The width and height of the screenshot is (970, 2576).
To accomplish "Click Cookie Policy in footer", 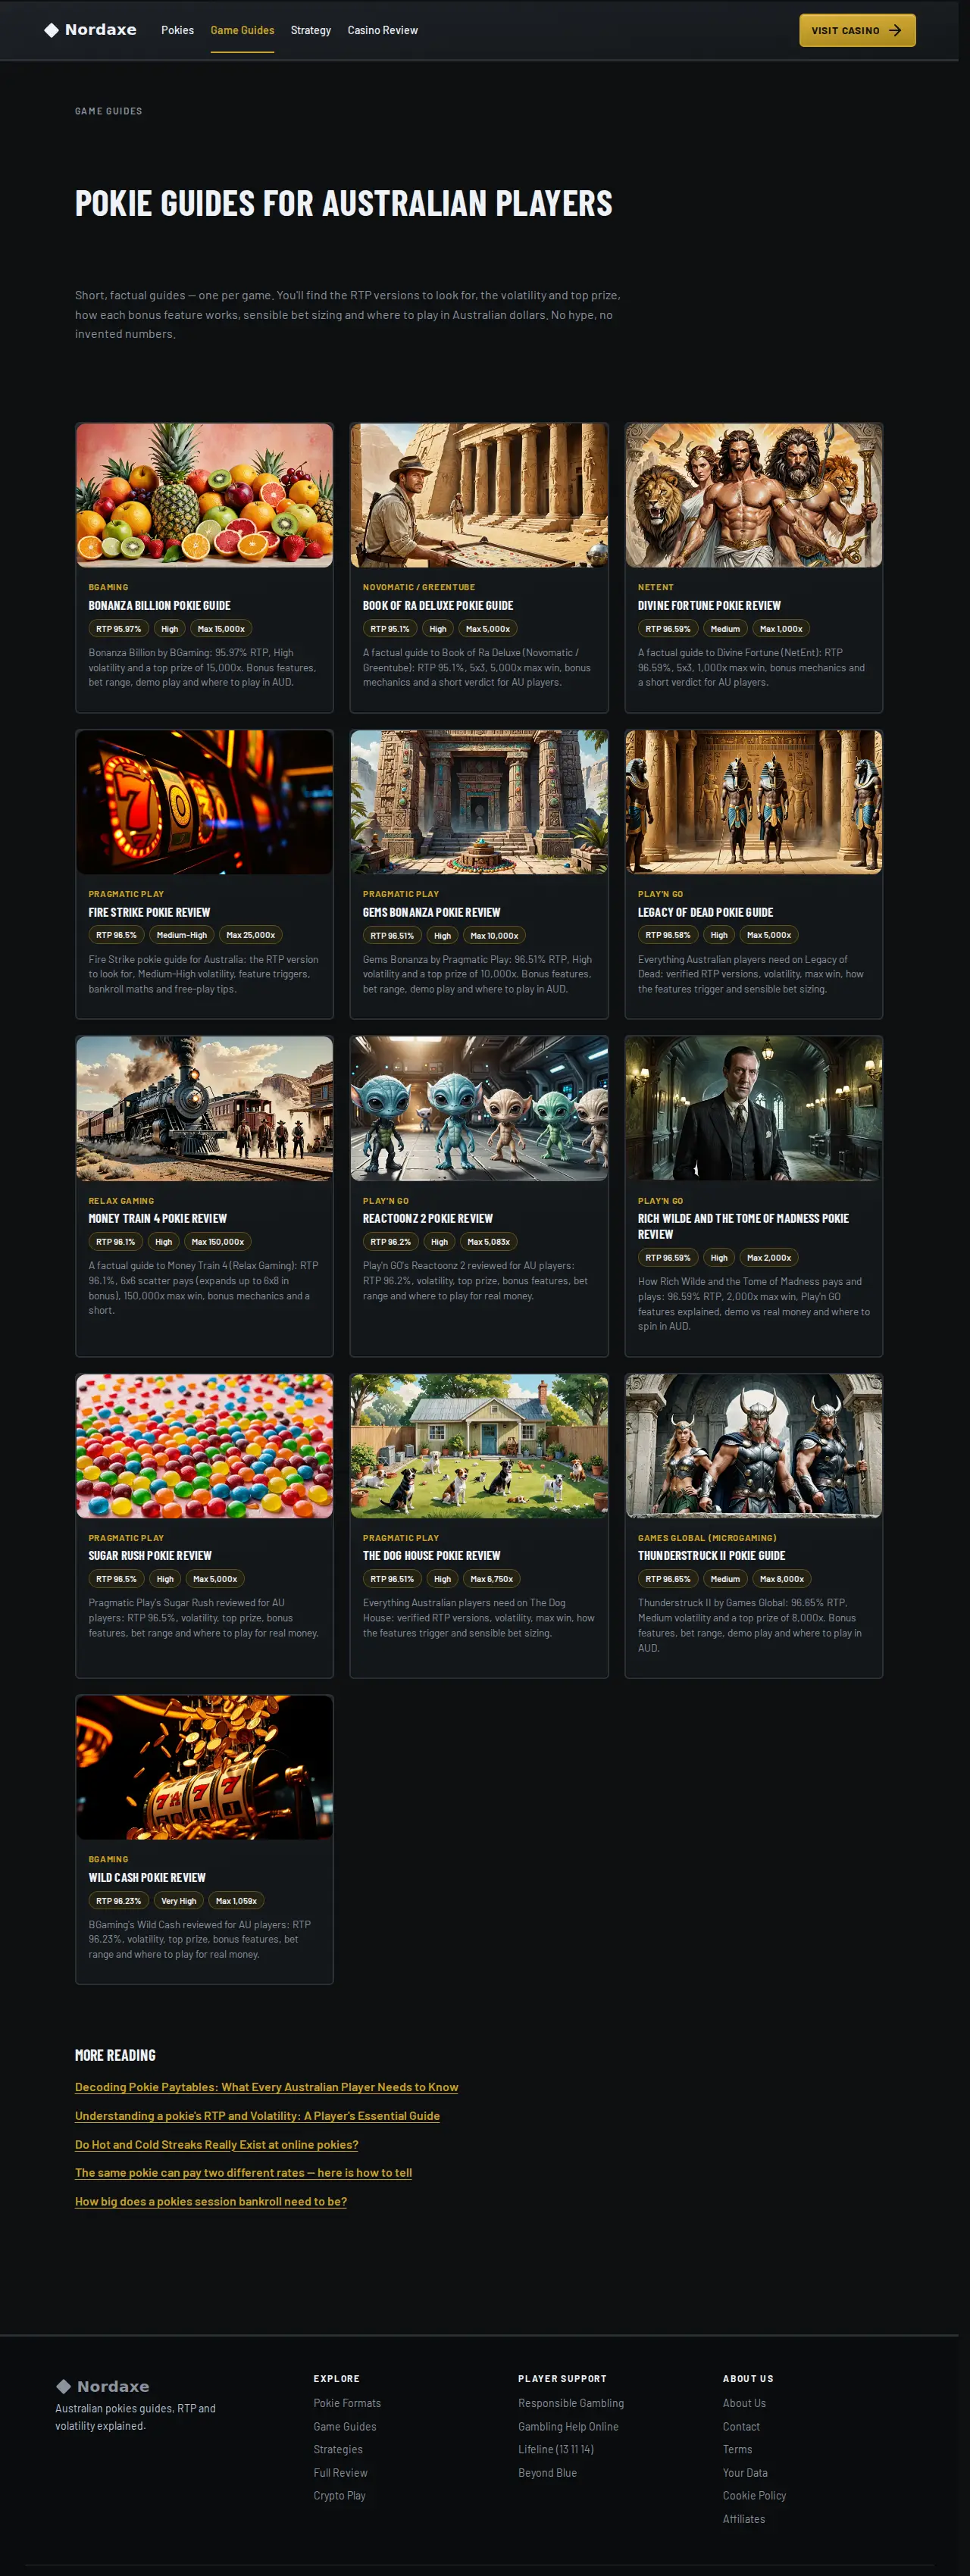I will point(755,2495).
